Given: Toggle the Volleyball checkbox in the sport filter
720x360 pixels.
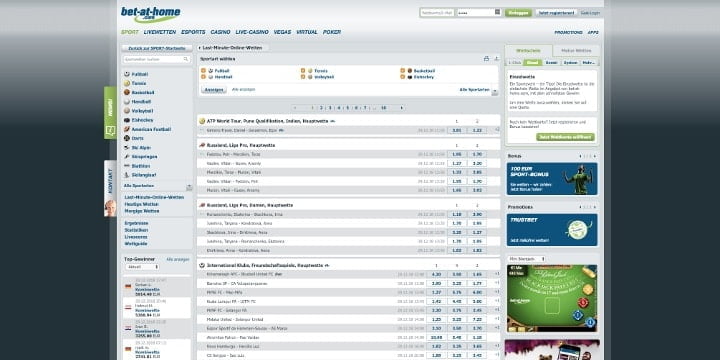Looking at the screenshot, I should [x=303, y=77].
